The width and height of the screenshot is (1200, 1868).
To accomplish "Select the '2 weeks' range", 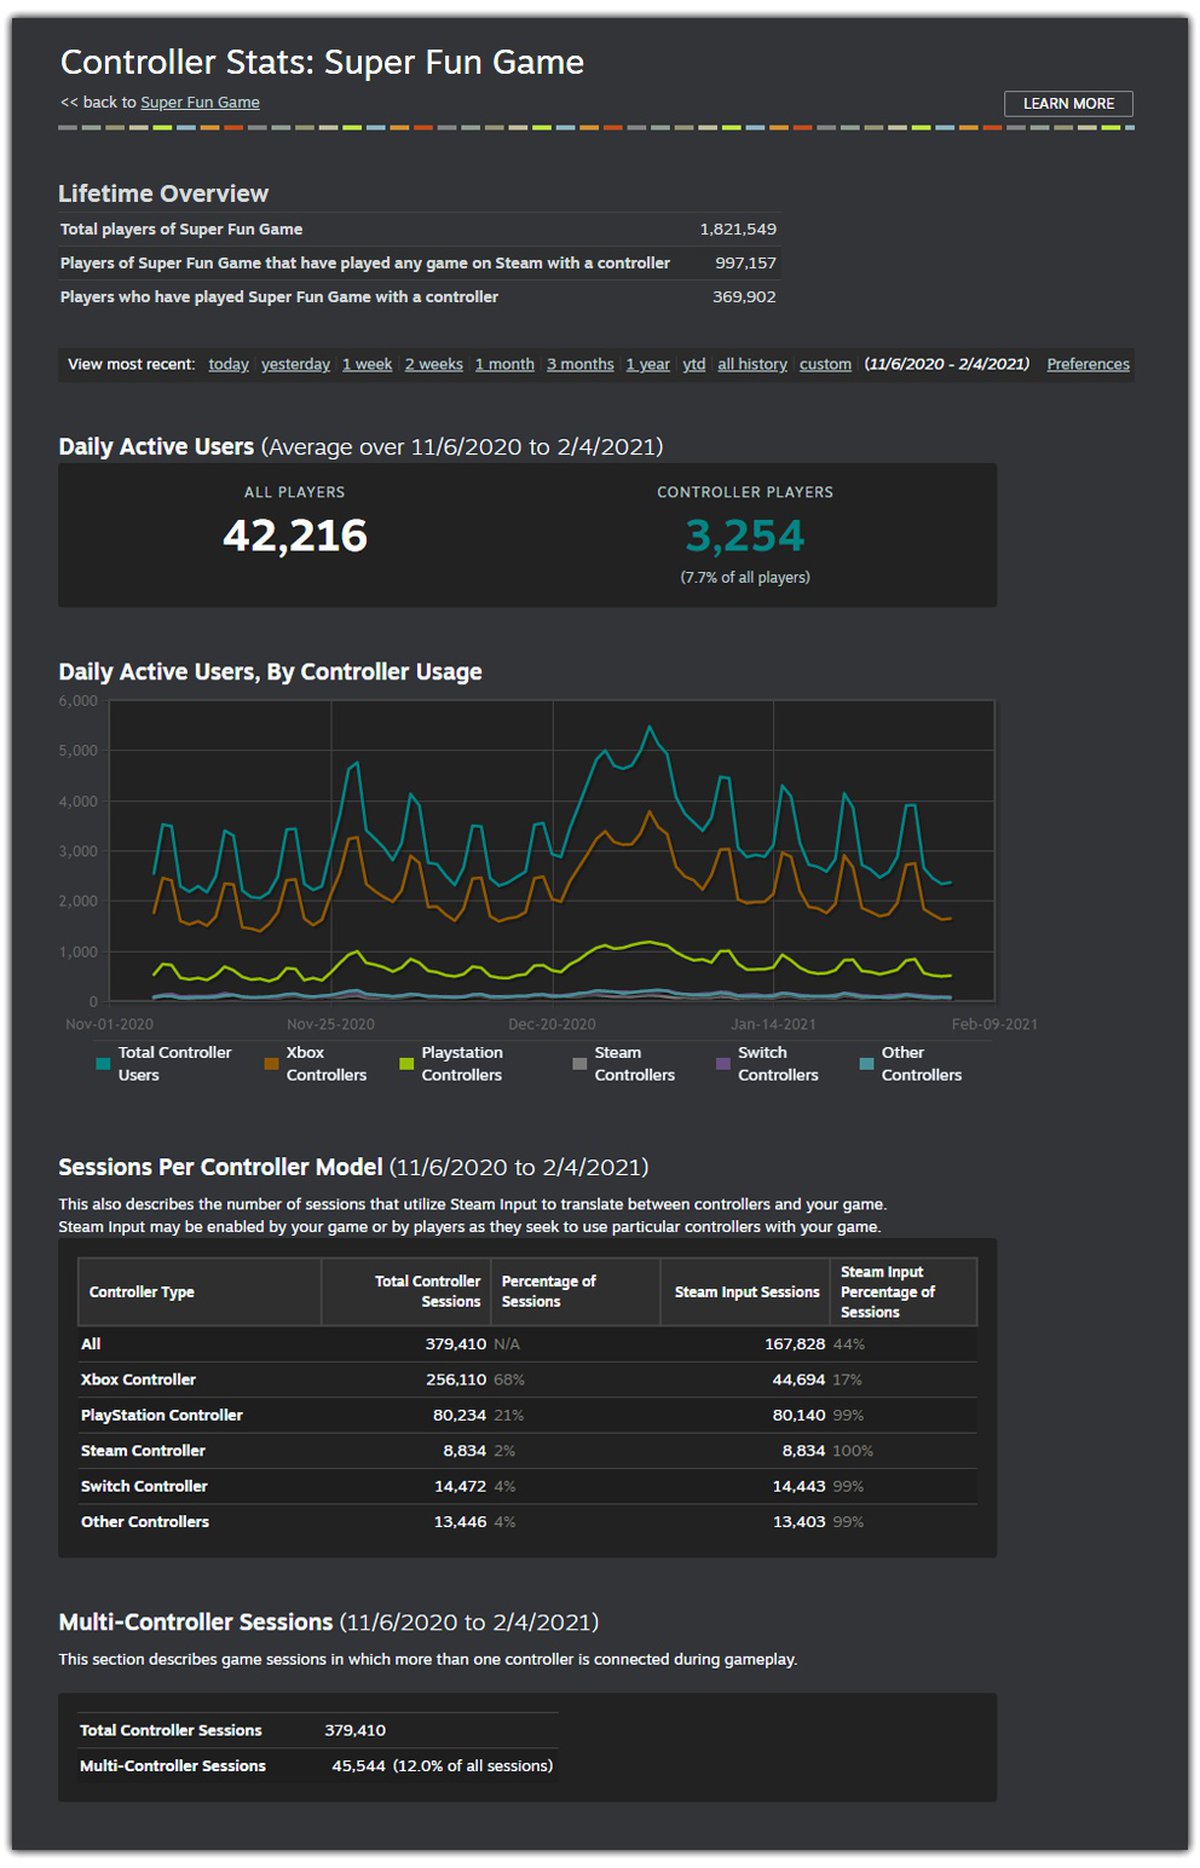I will 434,364.
